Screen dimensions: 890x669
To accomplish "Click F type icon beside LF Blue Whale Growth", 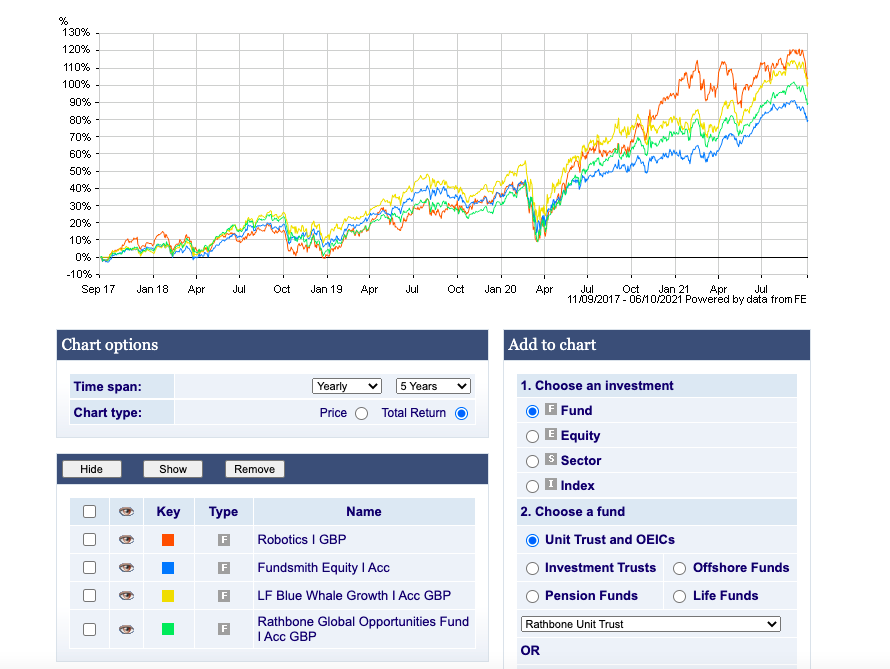I will coord(224,596).
